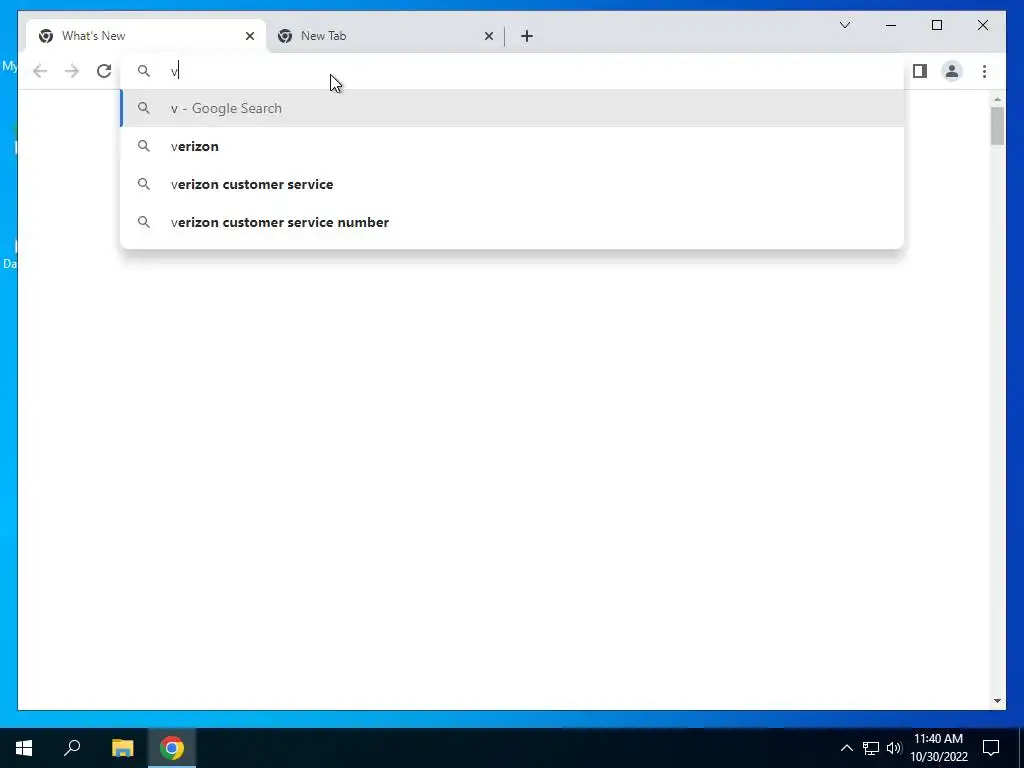The height and width of the screenshot is (768, 1024).
Task: Open Chrome's three-dot menu
Action: pos(984,71)
